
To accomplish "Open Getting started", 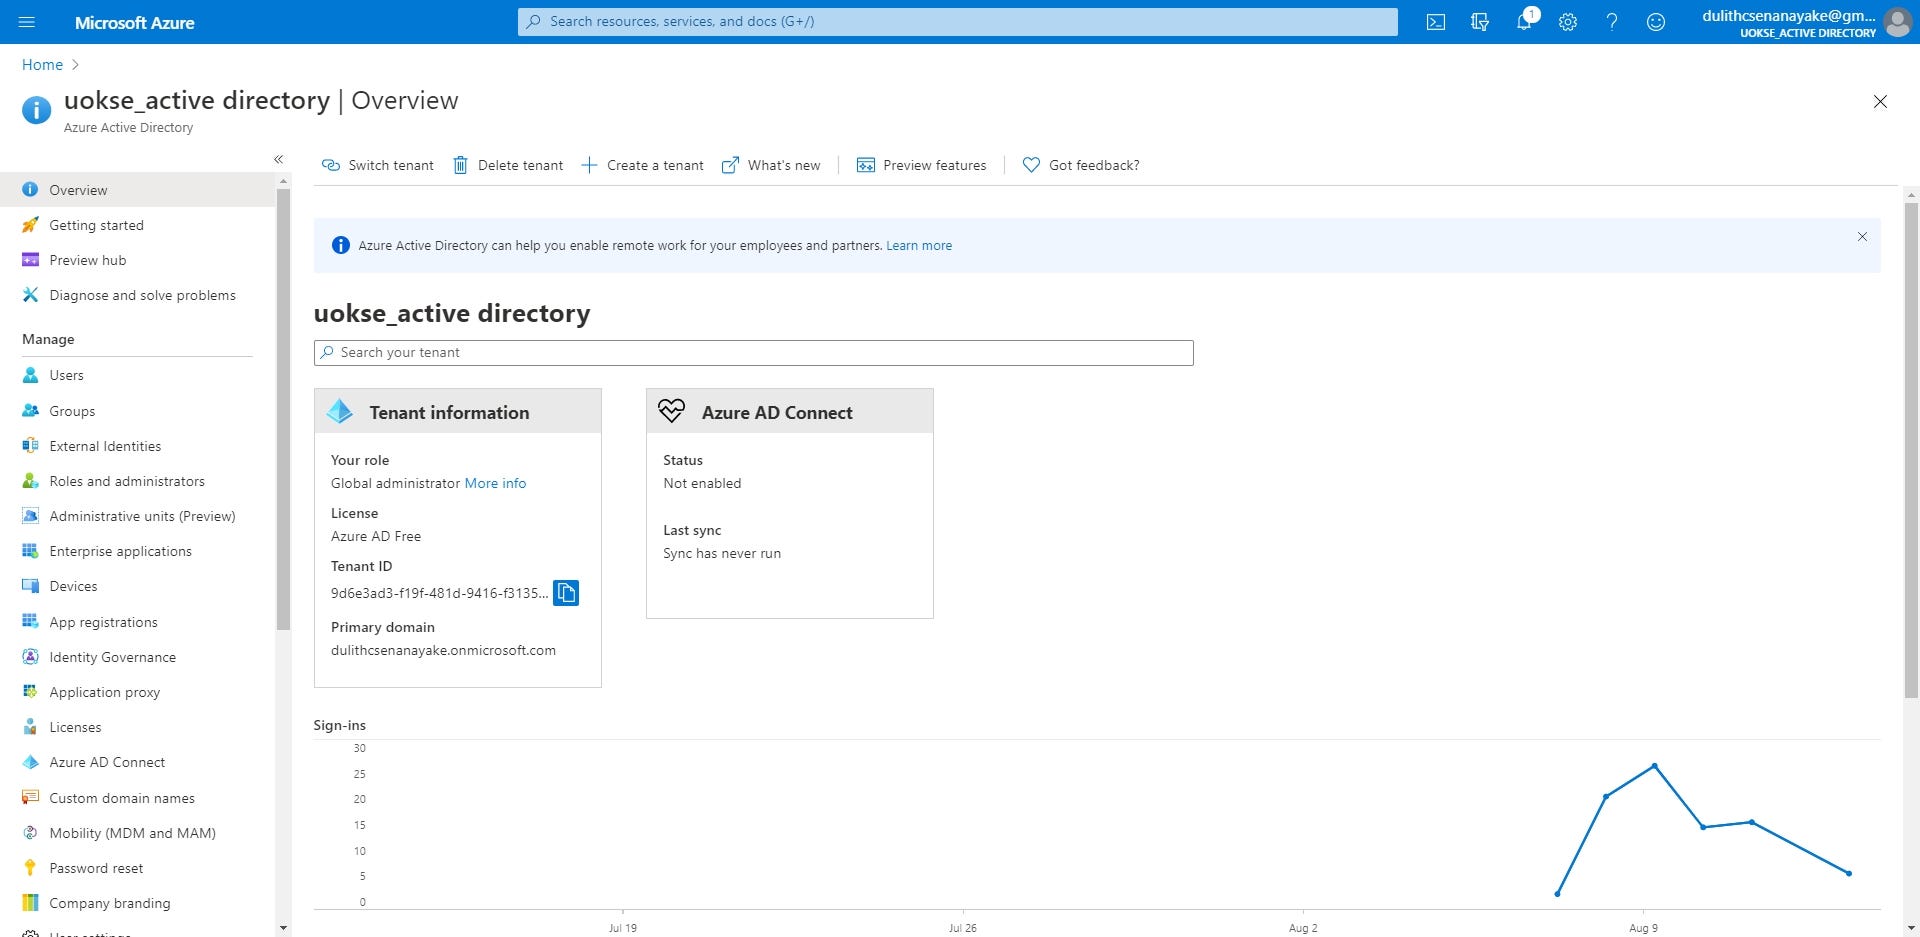I will (x=137, y=225).
